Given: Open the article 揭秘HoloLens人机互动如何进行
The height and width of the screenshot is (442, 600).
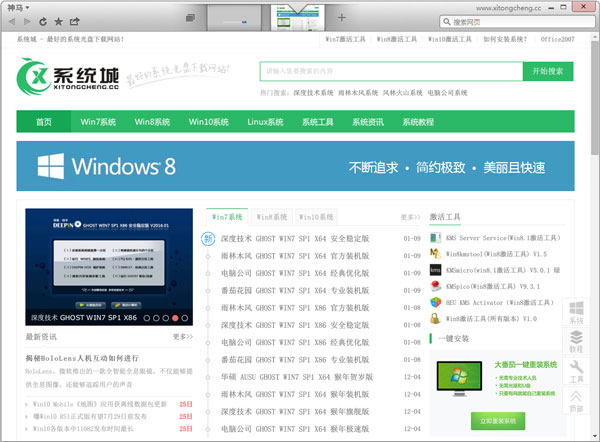Looking at the screenshot, I should pos(82,358).
